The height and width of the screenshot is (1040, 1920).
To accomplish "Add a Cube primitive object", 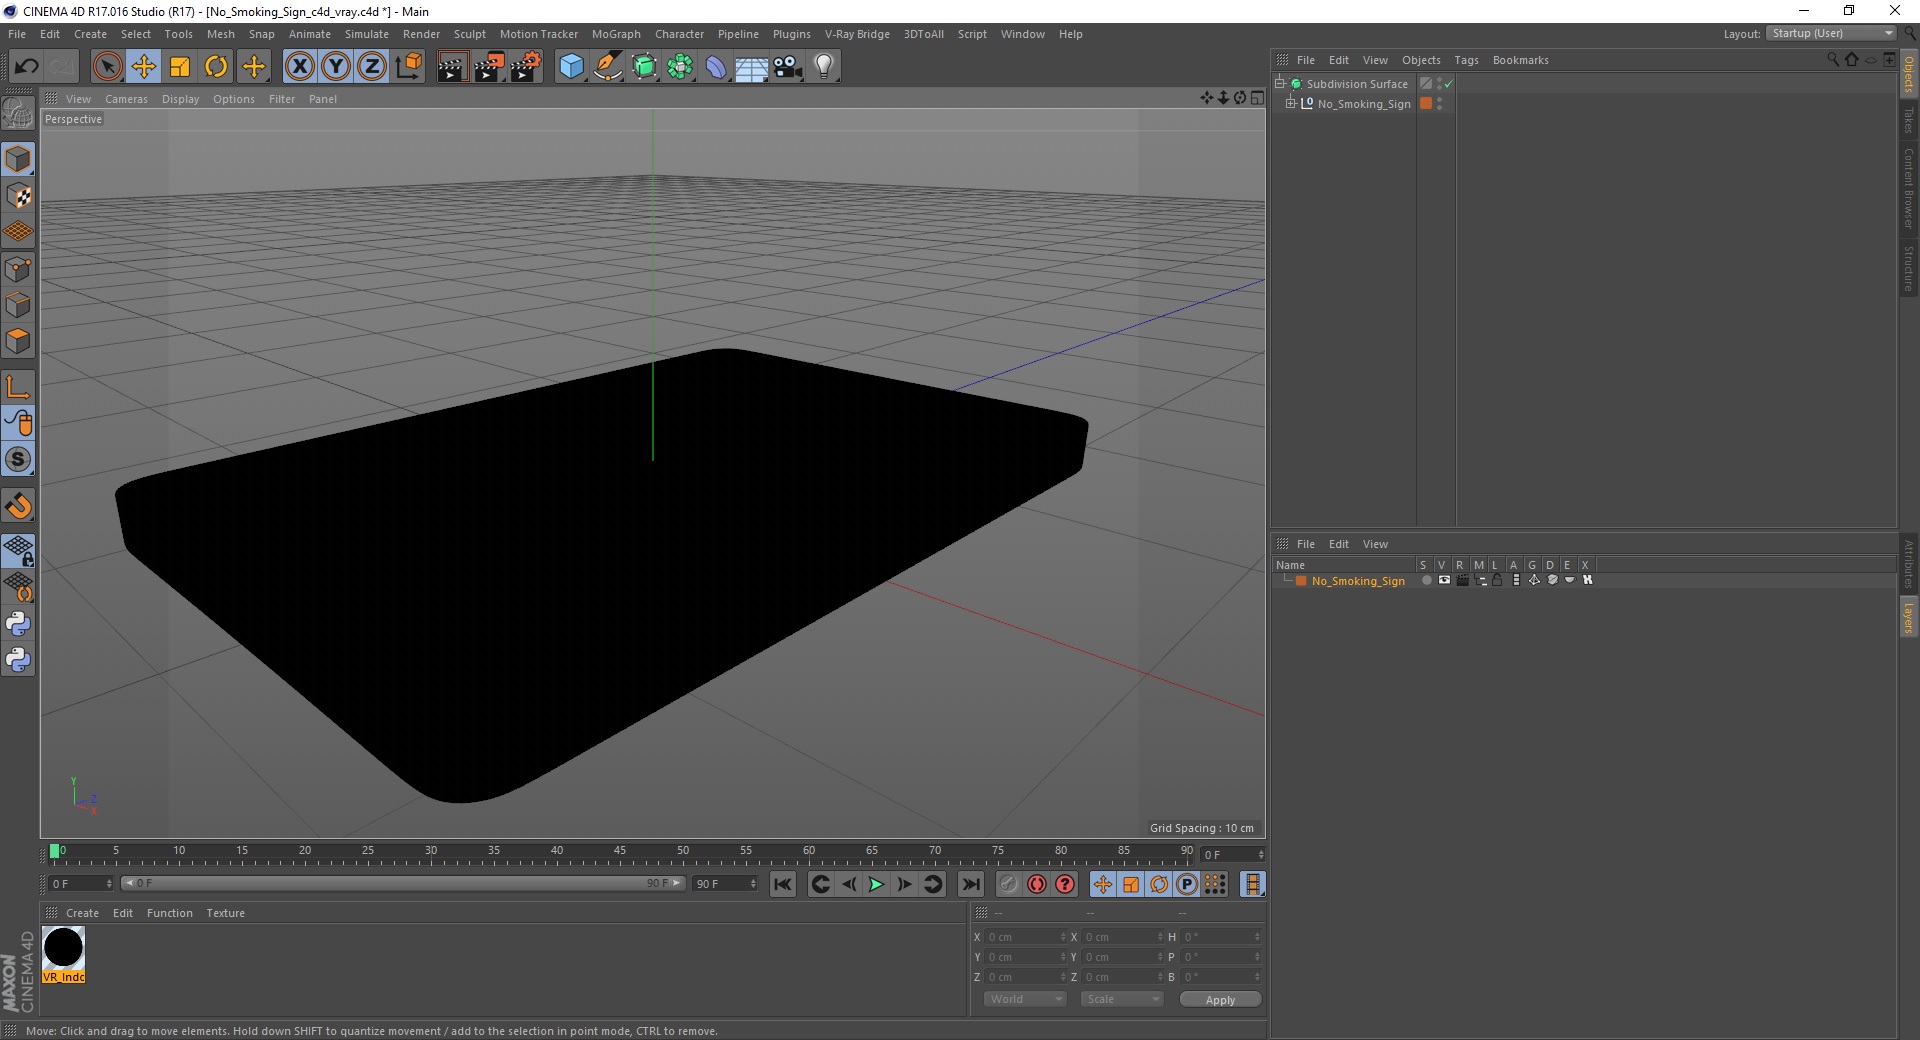I will pos(571,67).
